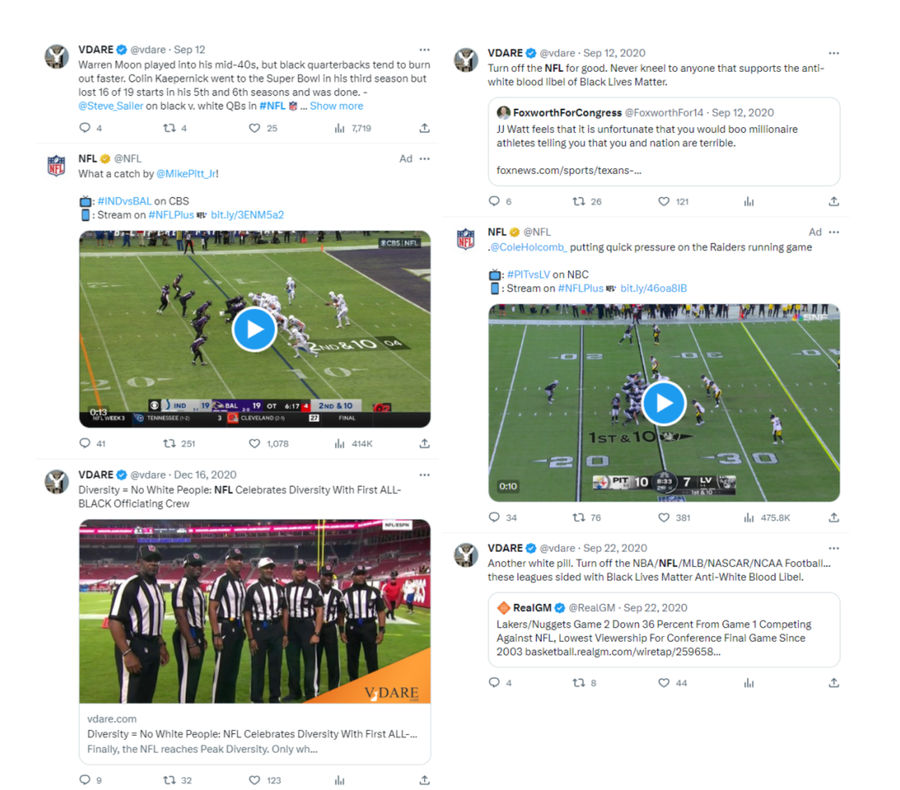This screenshot has height=790, width=900.
Task: Open the @MikePitt_Jr profile mention
Action: 187,173
